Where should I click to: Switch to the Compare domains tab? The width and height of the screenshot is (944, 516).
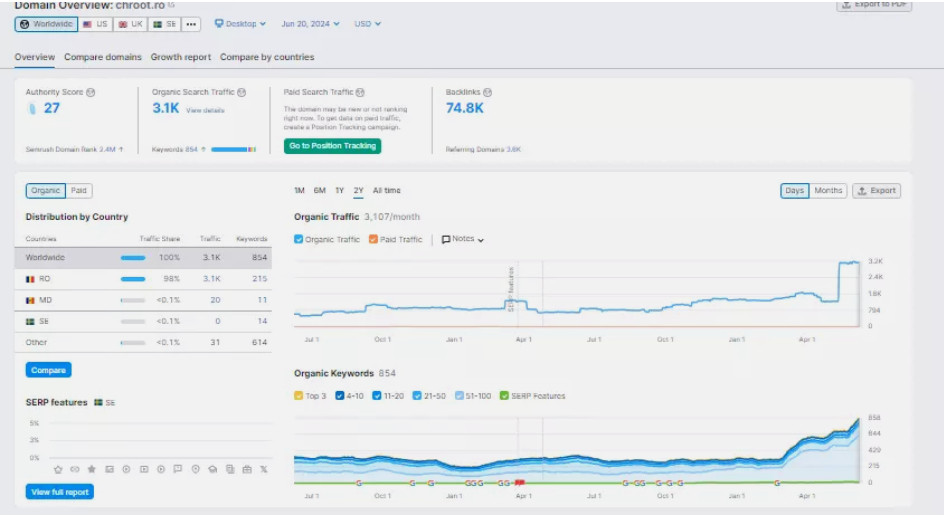pyautogui.click(x=103, y=57)
